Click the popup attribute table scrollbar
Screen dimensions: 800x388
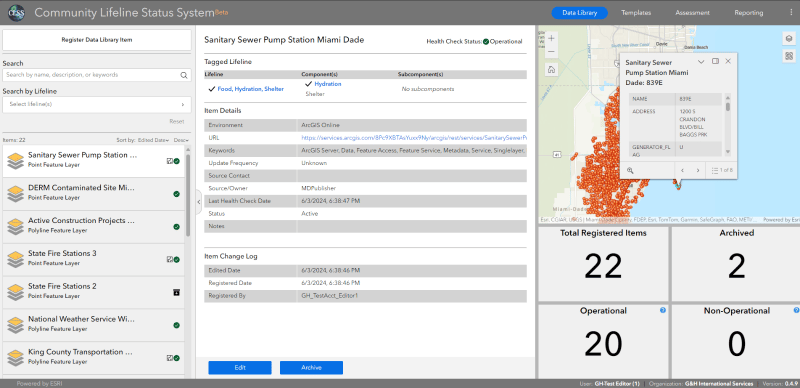[728, 106]
